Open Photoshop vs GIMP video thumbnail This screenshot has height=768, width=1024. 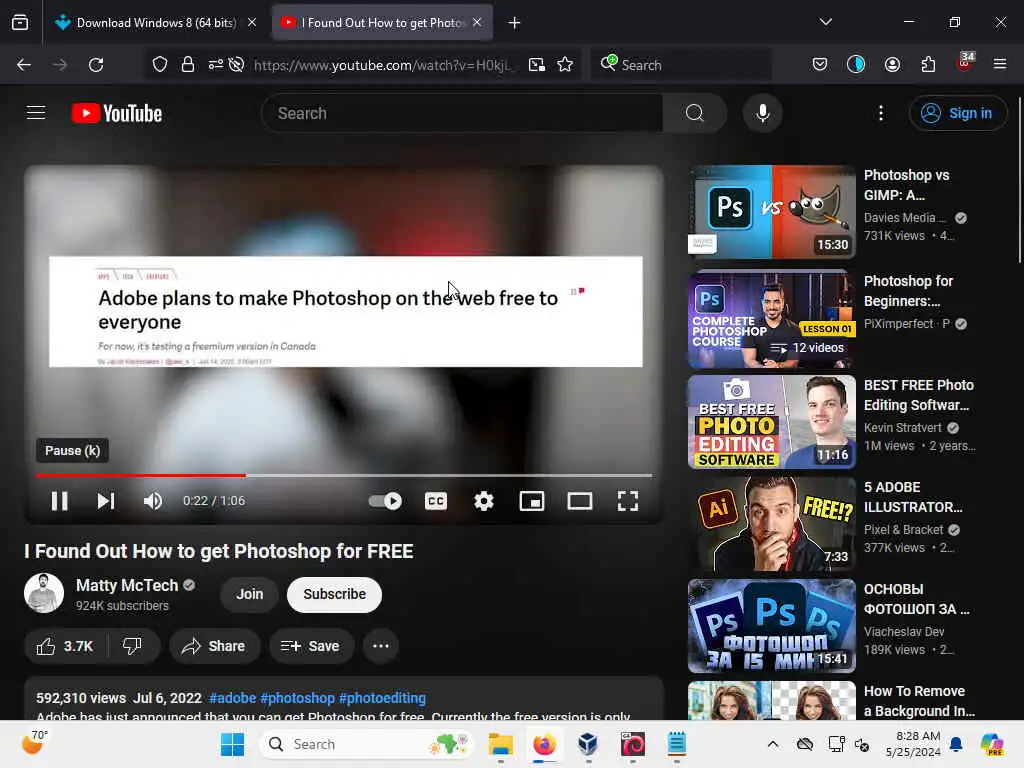(771, 212)
